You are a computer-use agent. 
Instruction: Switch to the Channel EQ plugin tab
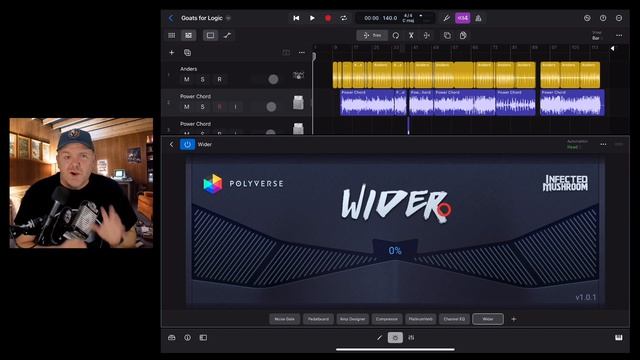point(454,319)
